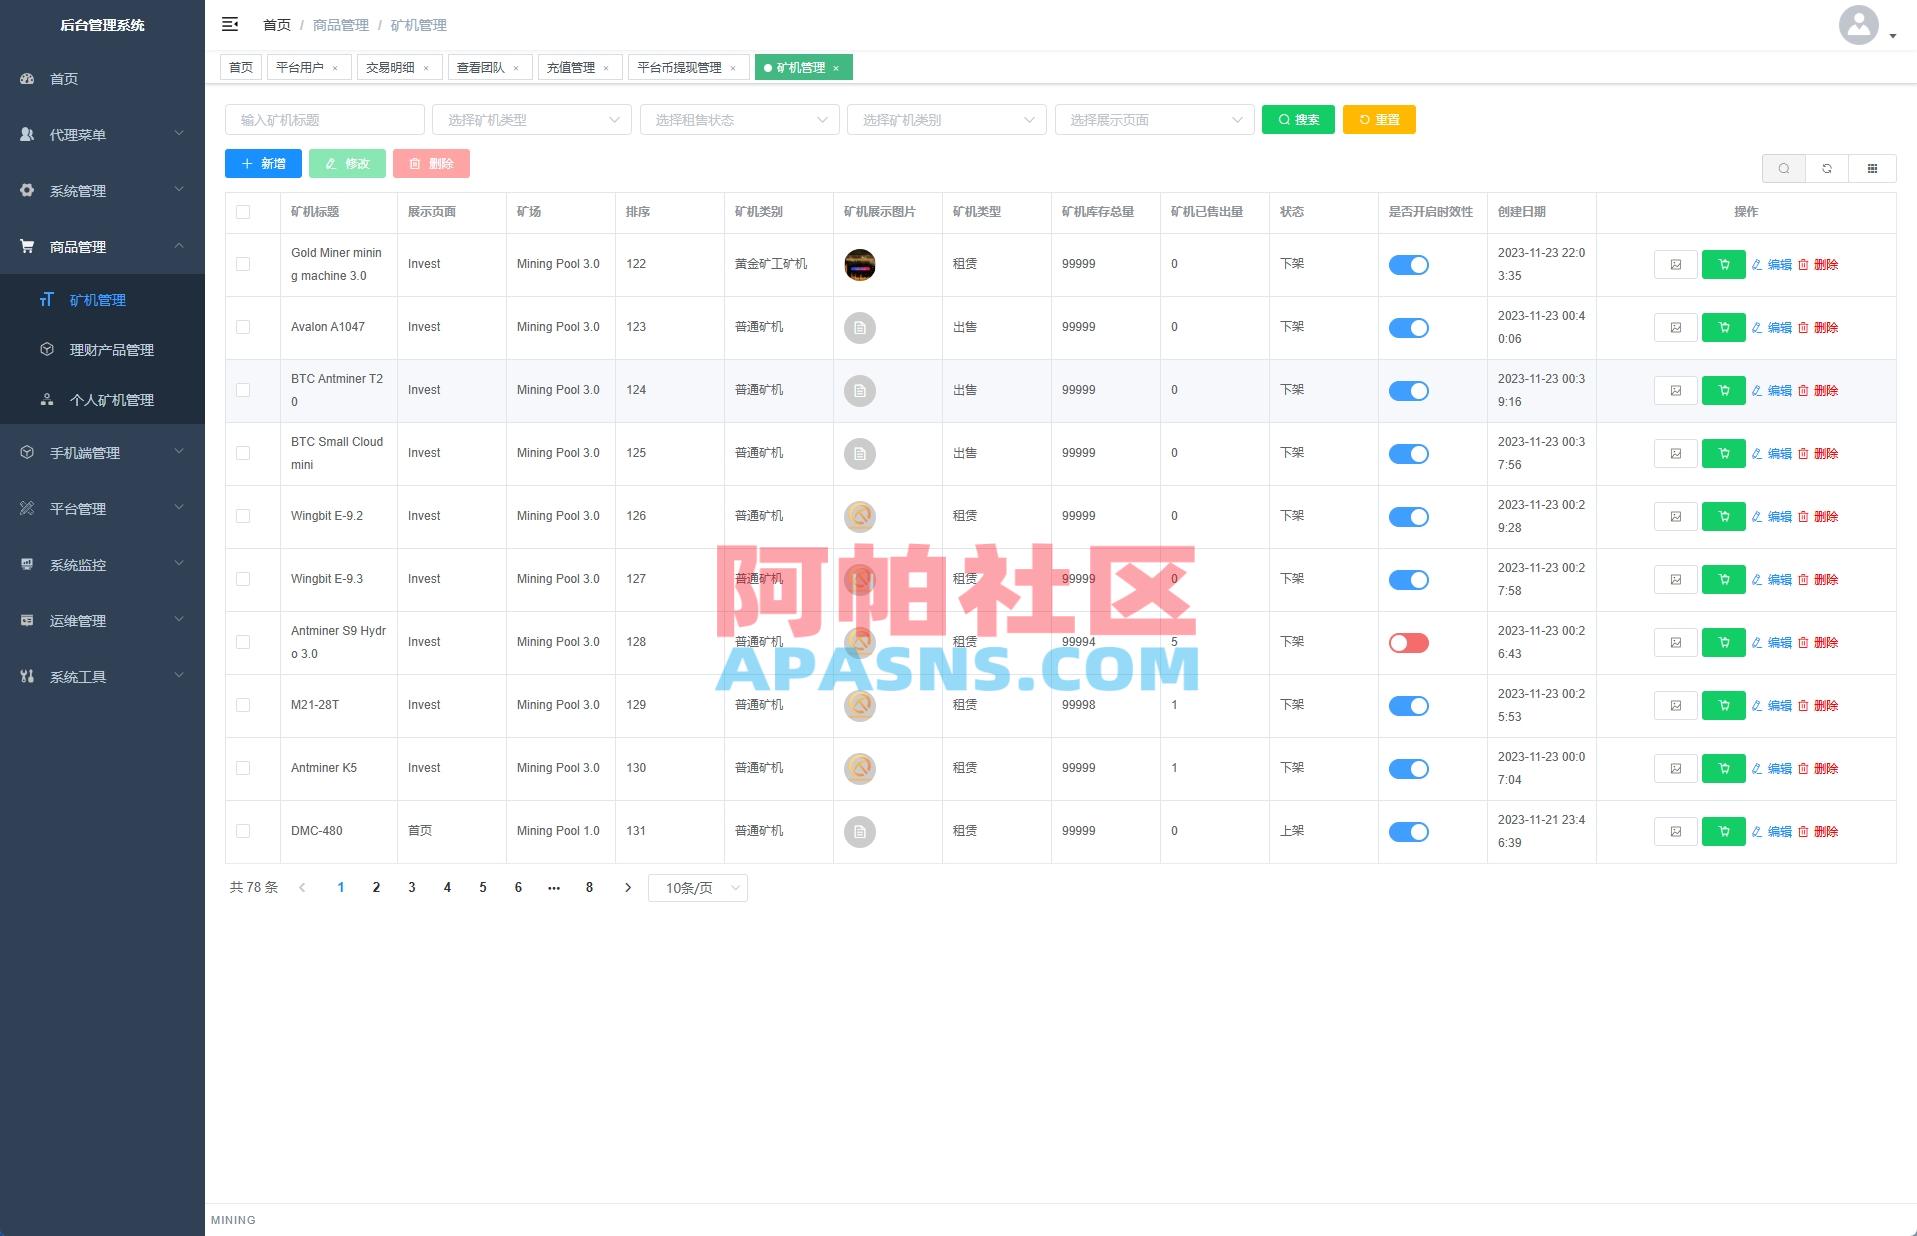Screen dimensions: 1917x1236
Task: Go to page 4 in pagination
Action: 447,887
